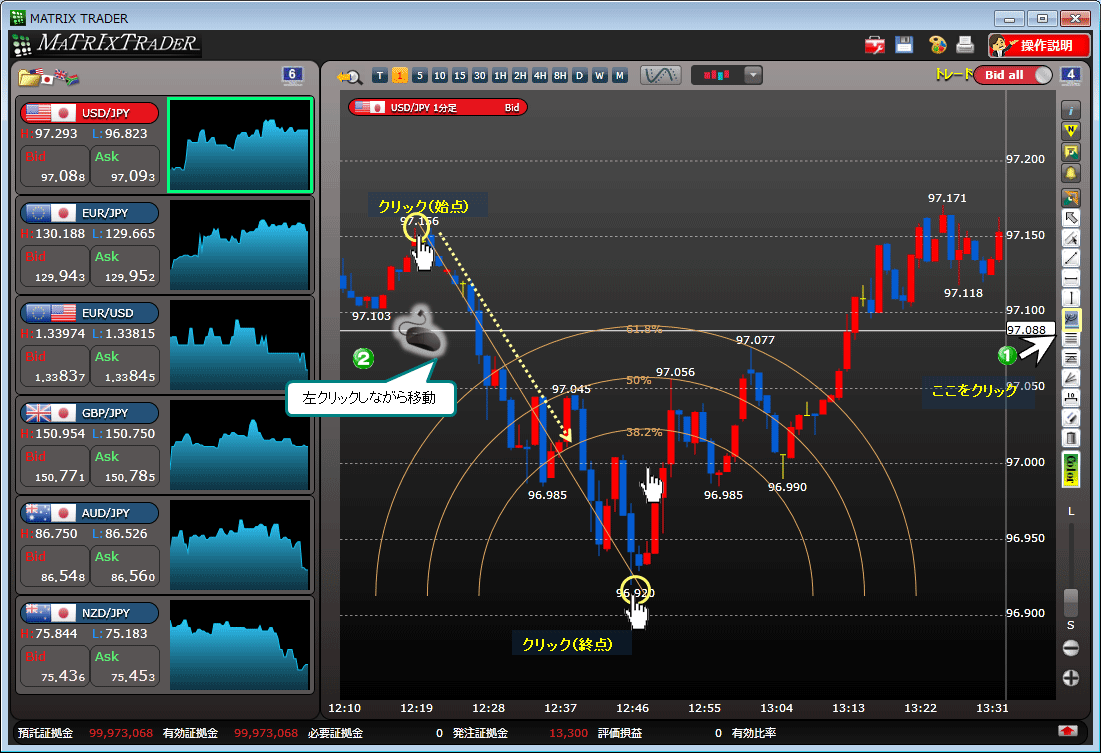Viewport: 1101px width, 753px height.
Task: Click the zoom out minus icon
Action: [x=1070, y=648]
